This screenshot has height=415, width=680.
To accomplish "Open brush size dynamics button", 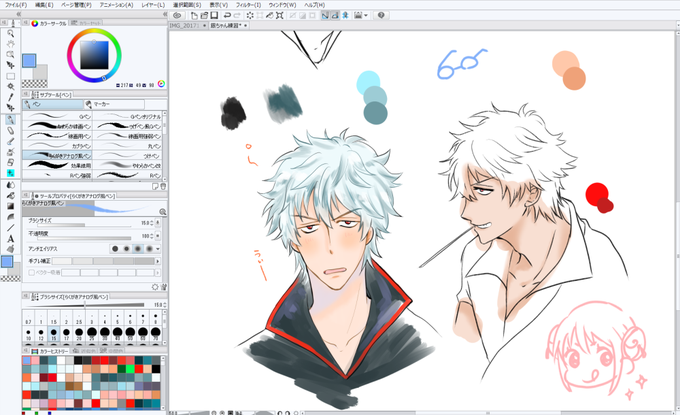I will pyautogui.click(x=158, y=223).
